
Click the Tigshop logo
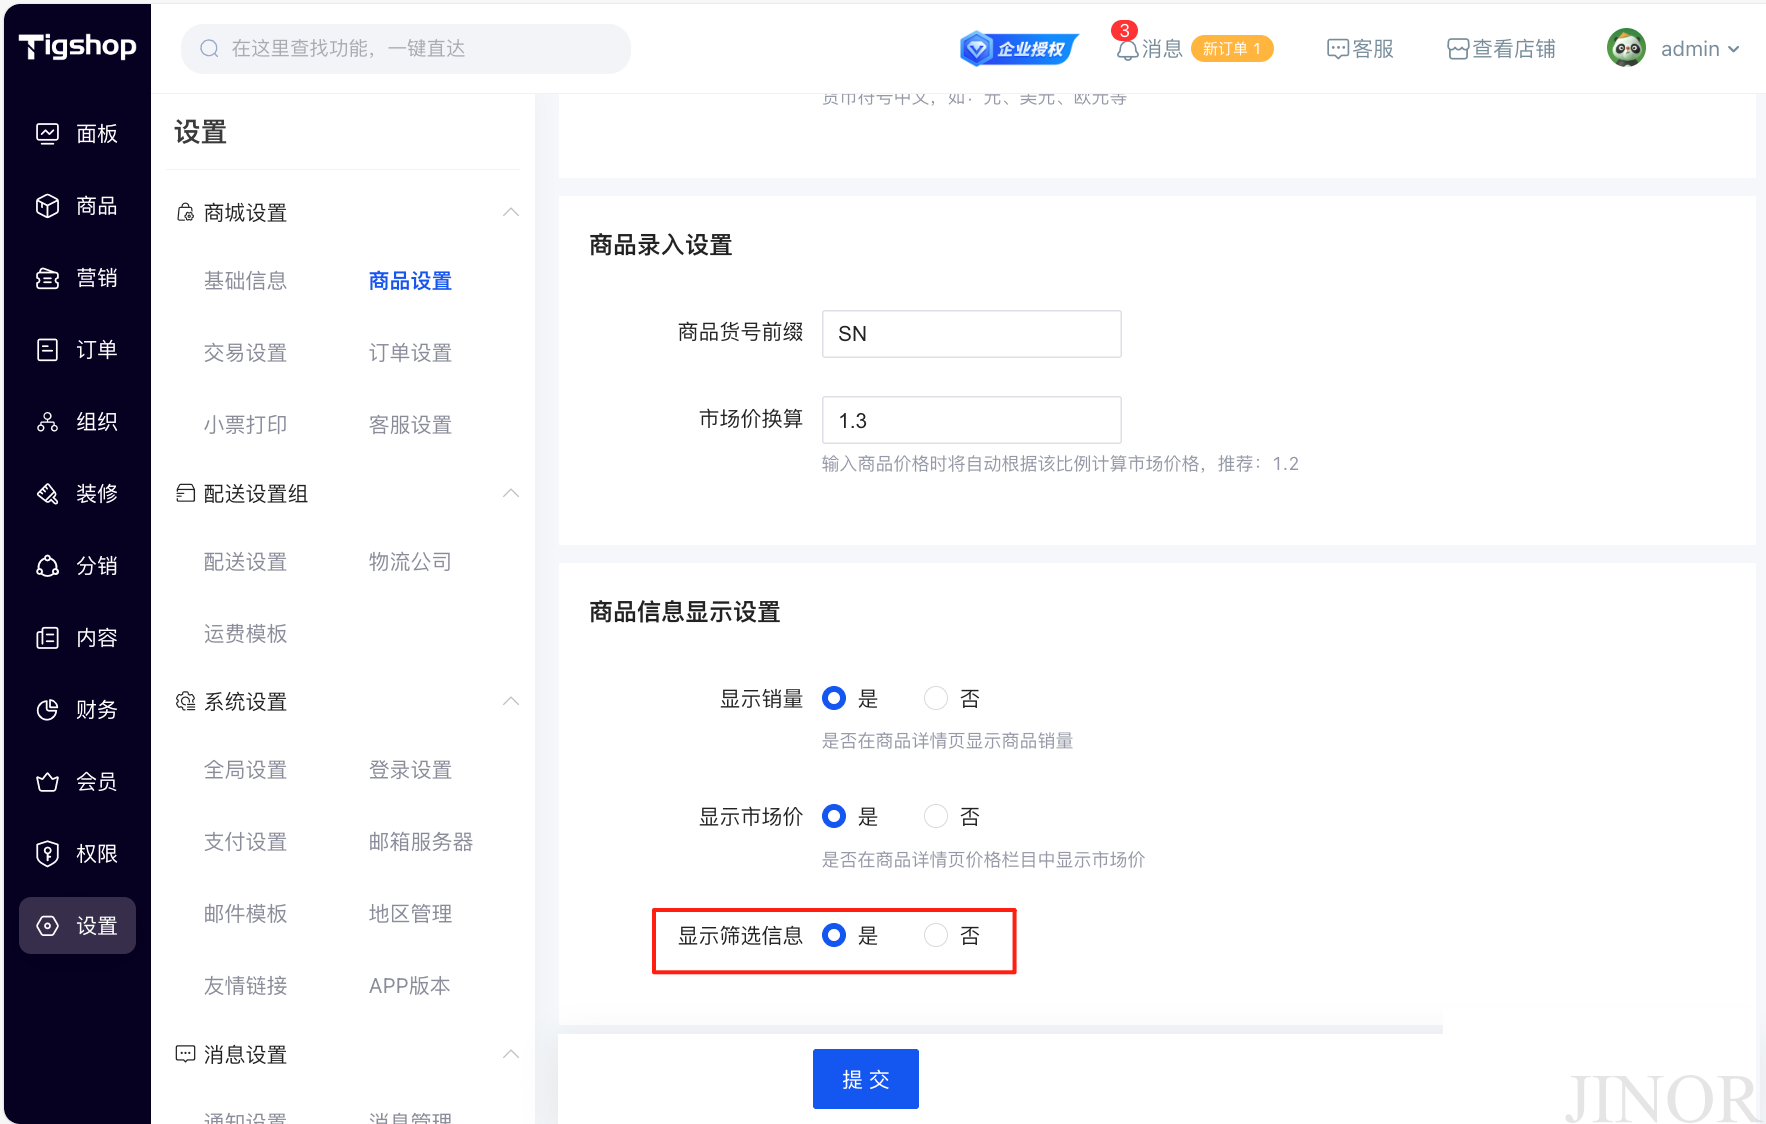pos(77,46)
